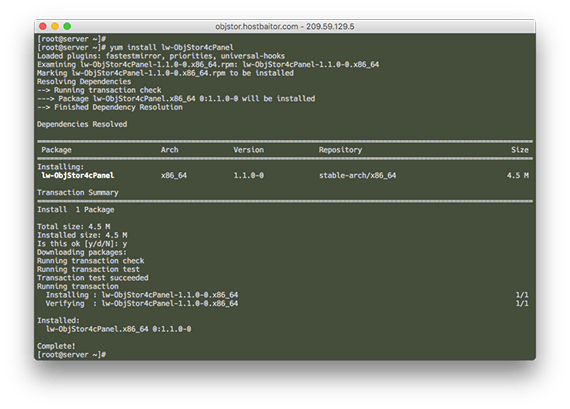Click the 'Running transaction test' line
The height and width of the screenshot is (409, 570).
click(88, 269)
